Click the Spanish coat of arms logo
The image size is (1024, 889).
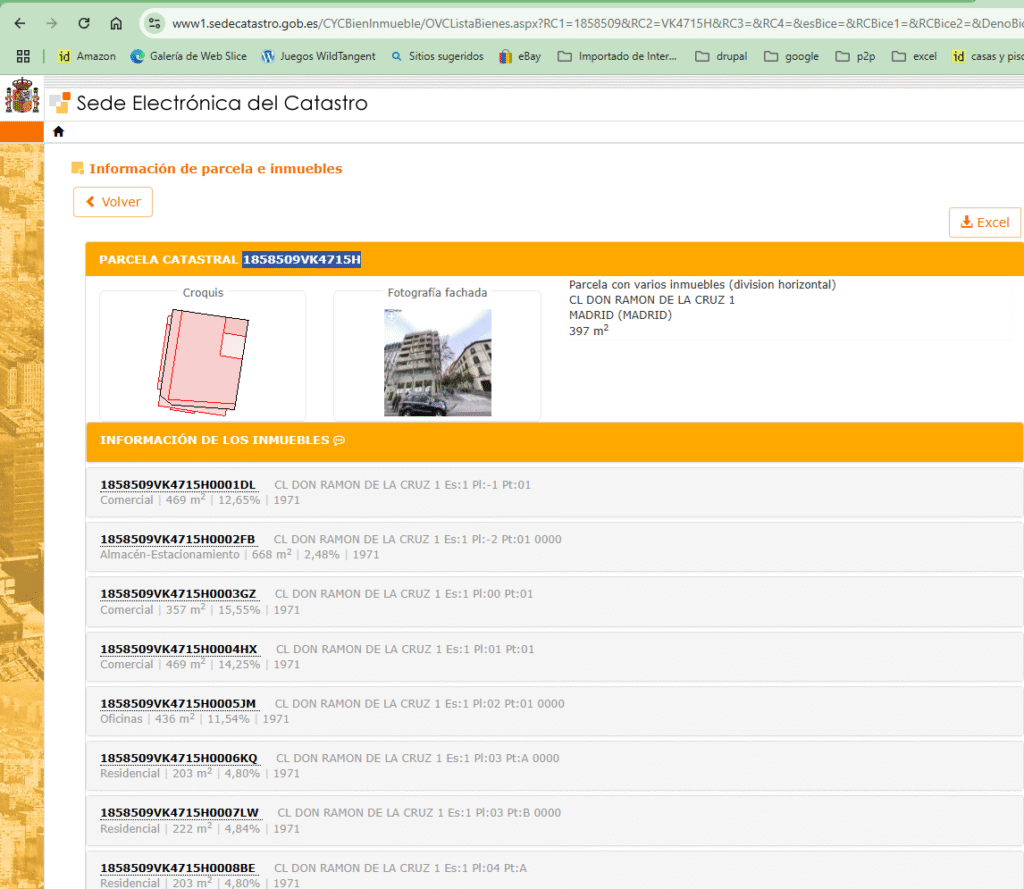(22, 100)
